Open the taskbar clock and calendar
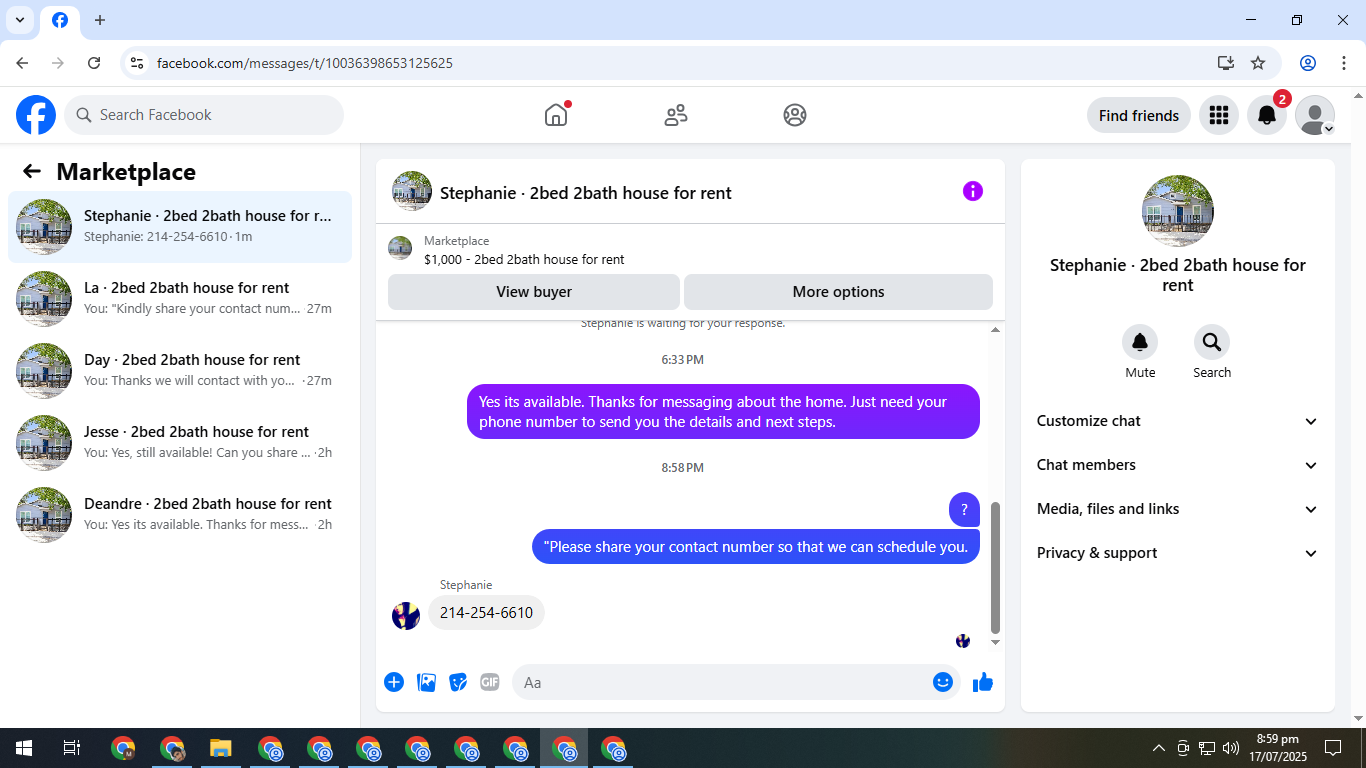The height and width of the screenshot is (768, 1366). [1278, 748]
